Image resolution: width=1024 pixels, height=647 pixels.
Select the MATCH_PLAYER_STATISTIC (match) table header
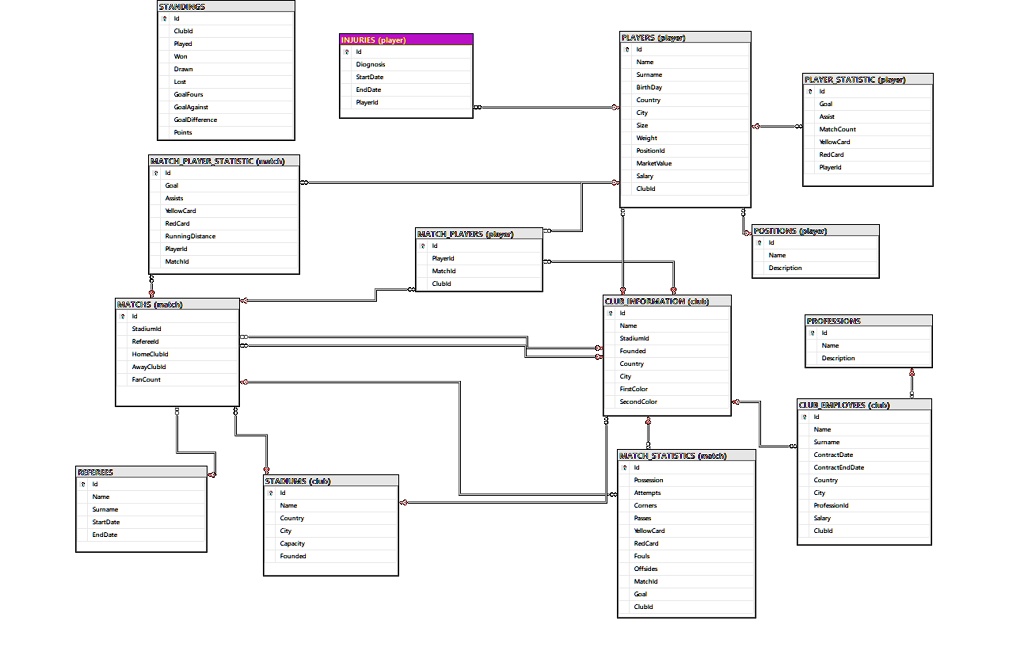pos(224,161)
